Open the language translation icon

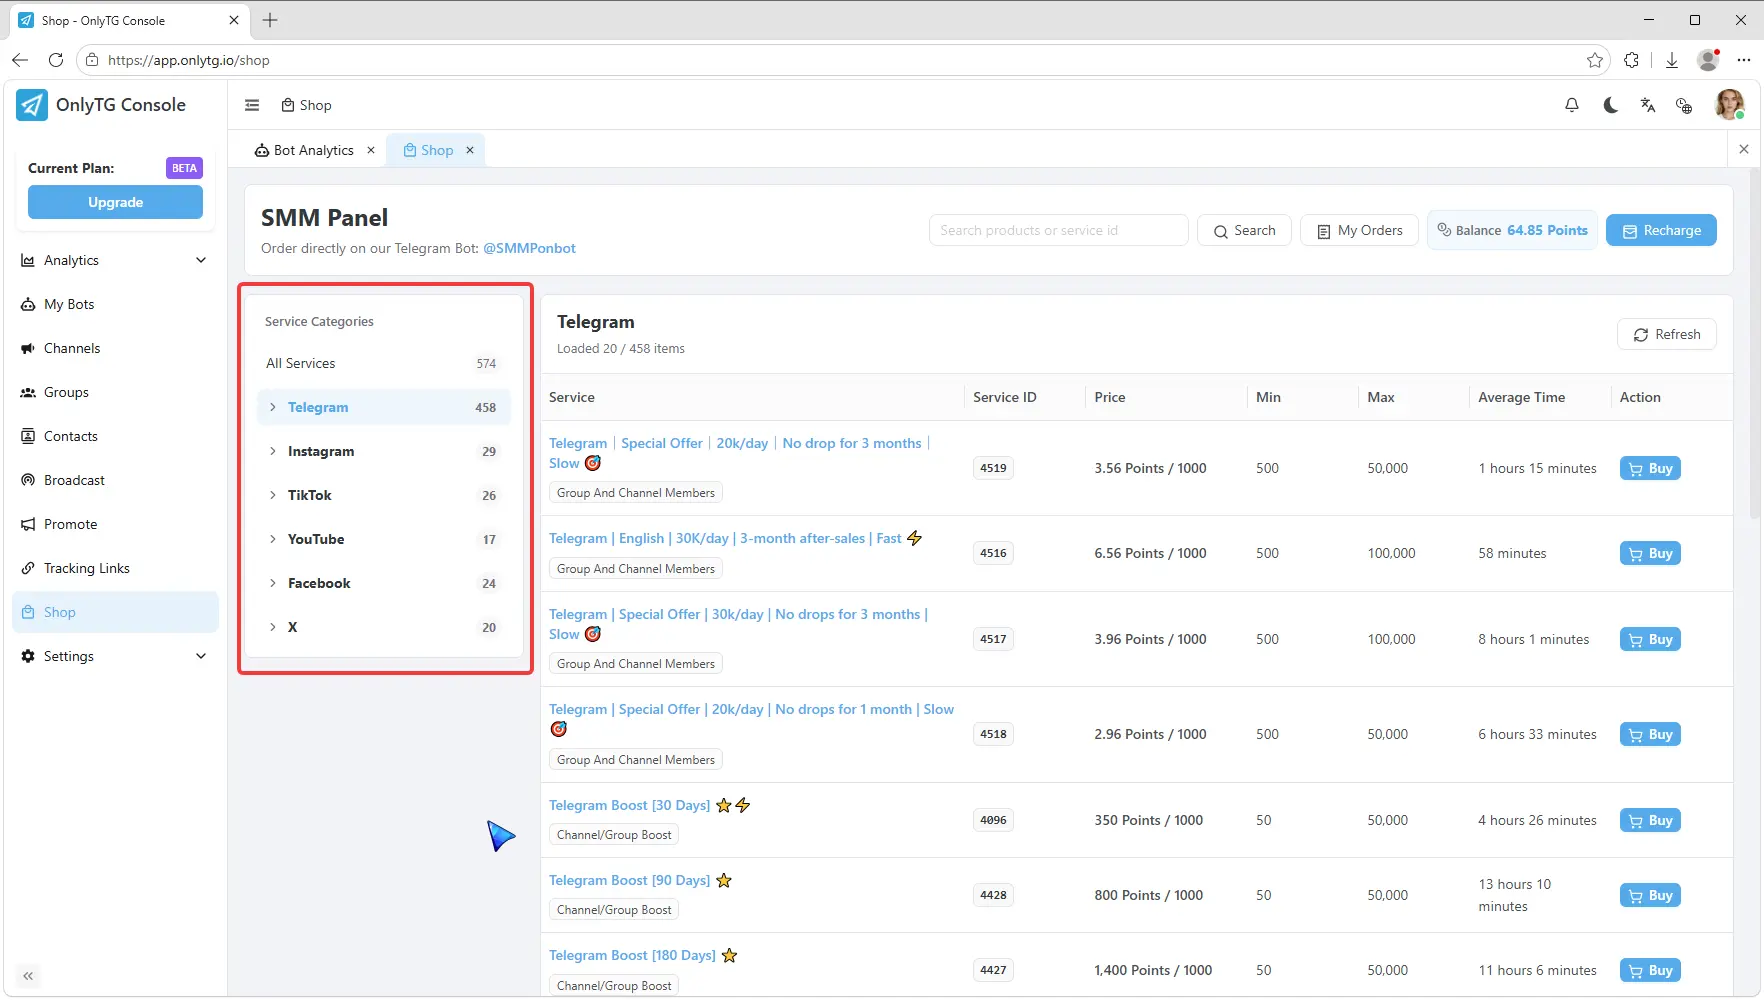coord(1648,105)
